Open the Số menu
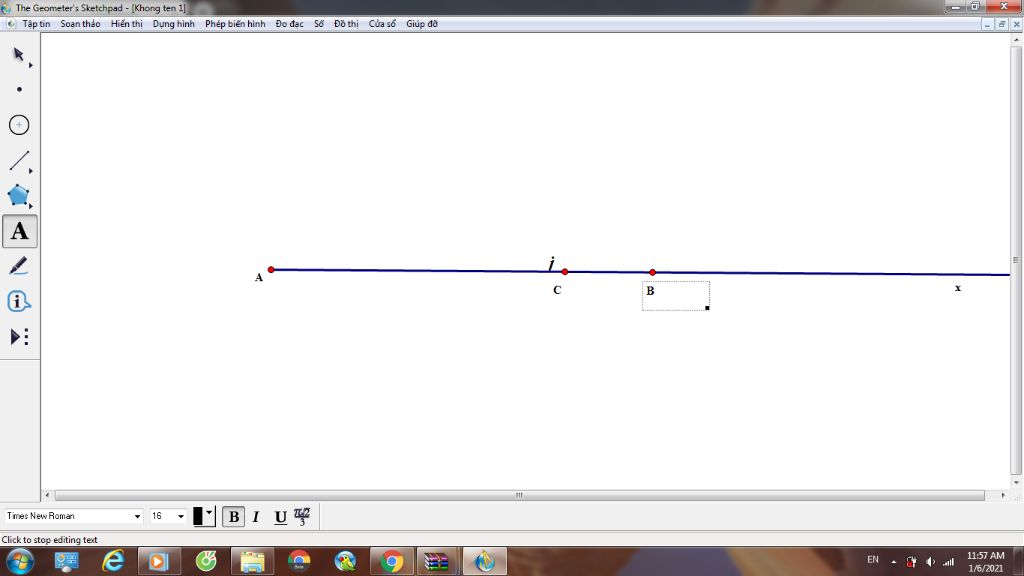This screenshot has width=1024, height=576. click(319, 24)
